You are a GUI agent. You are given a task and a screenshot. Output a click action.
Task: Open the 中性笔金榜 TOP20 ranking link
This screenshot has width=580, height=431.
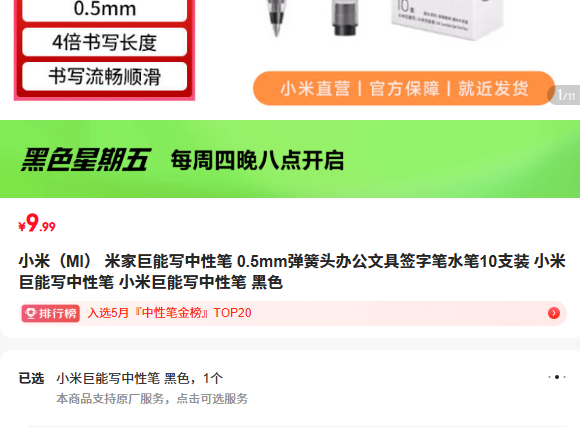click(169, 313)
